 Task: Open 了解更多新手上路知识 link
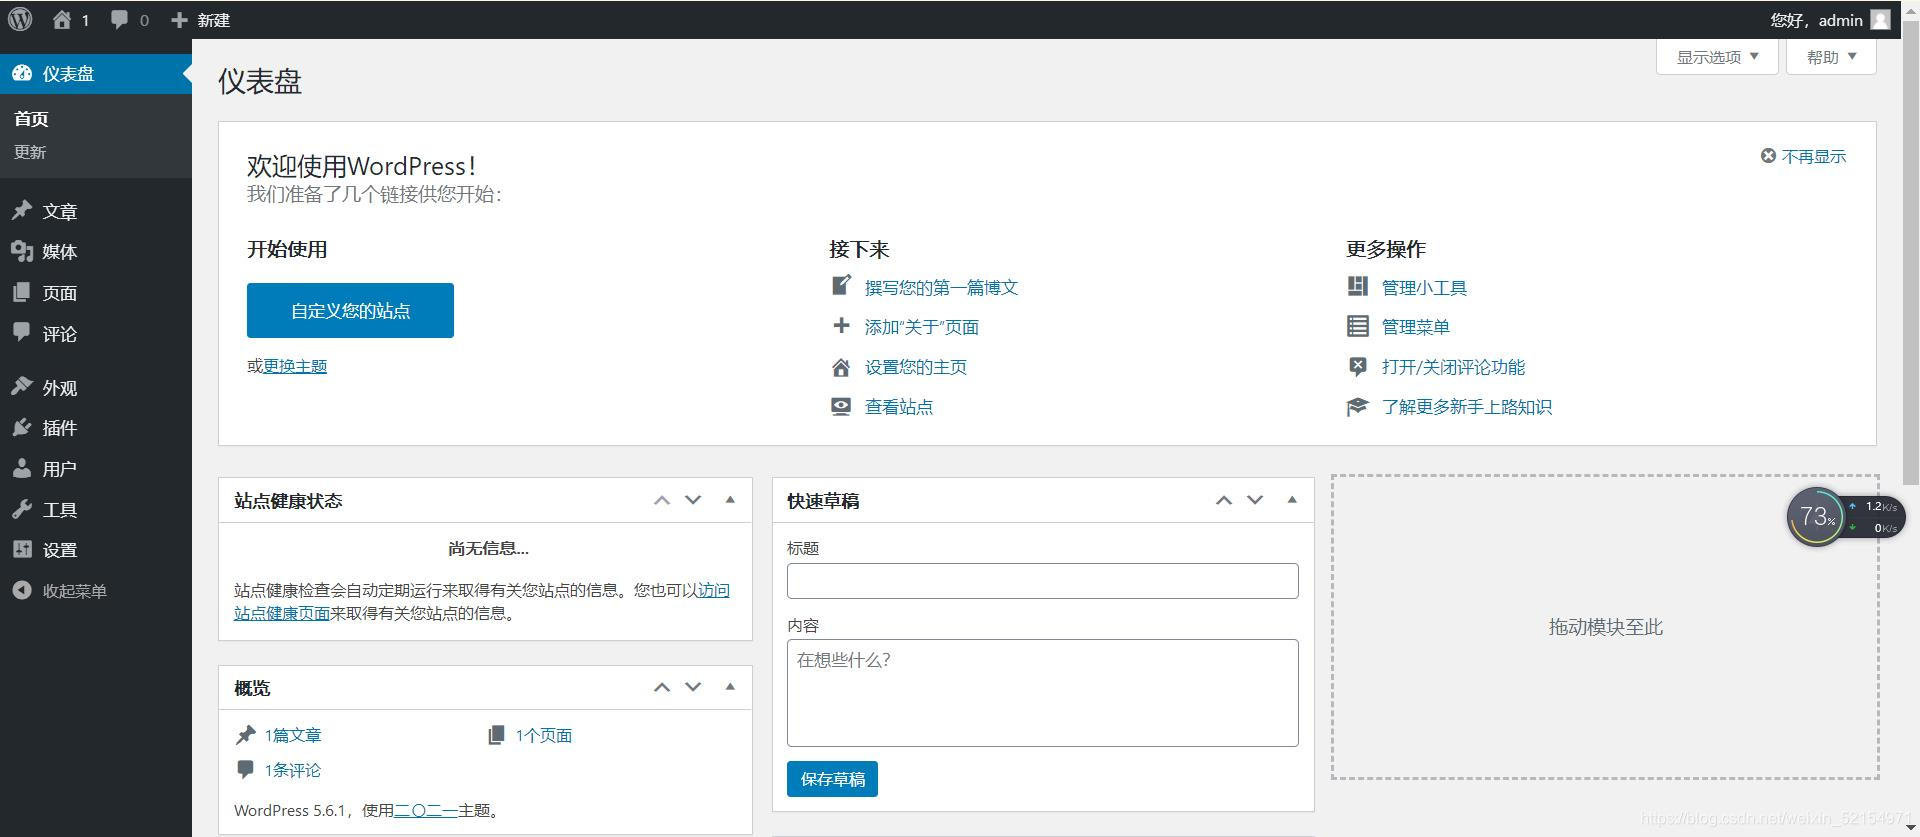(x=1467, y=407)
